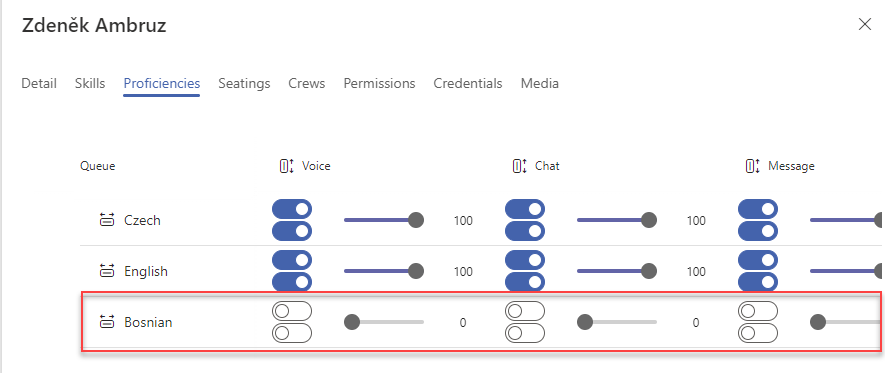This screenshot has width=885, height=373.
Task: Select the Bosnian queue row label
Action: point(148,323)
